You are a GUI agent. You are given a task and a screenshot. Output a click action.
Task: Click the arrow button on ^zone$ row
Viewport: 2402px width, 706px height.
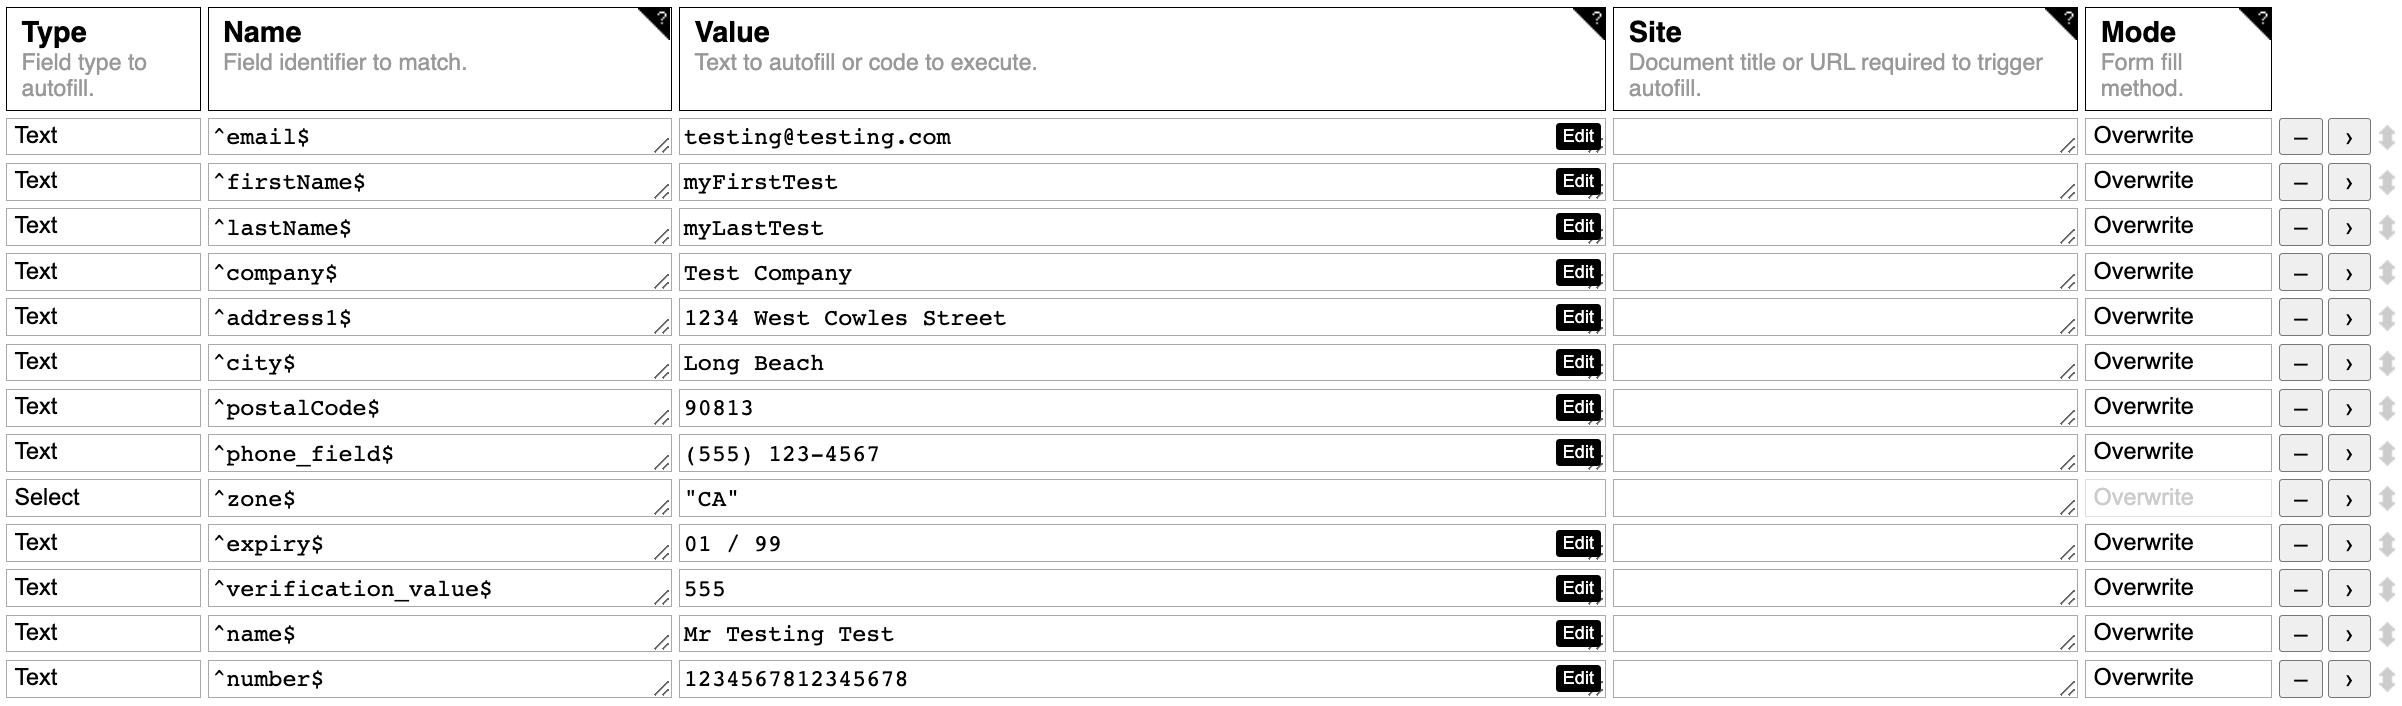[2348, 499]
